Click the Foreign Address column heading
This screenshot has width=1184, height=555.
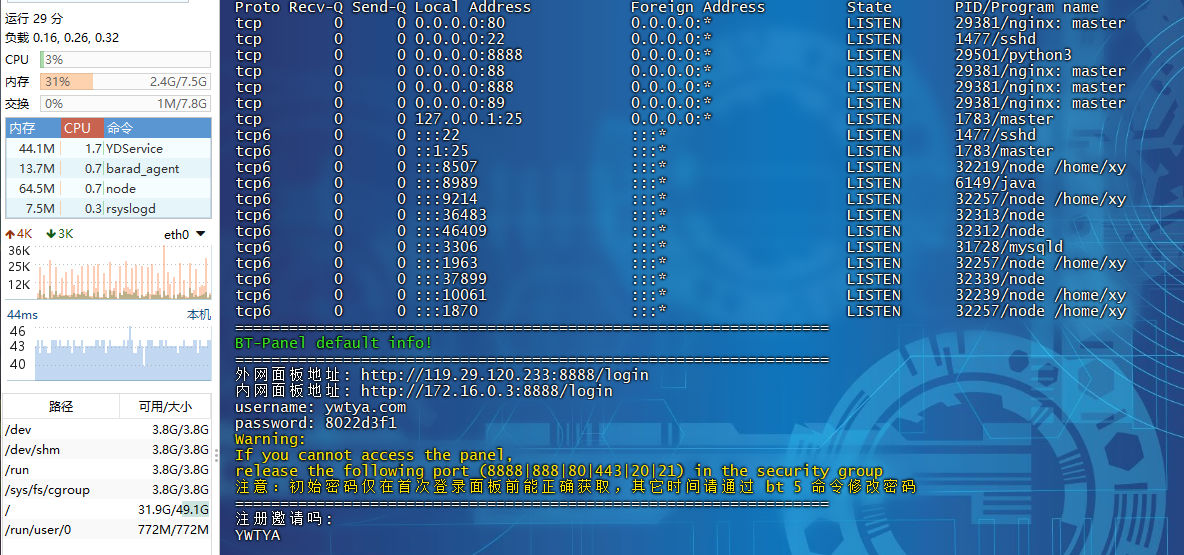698,8
